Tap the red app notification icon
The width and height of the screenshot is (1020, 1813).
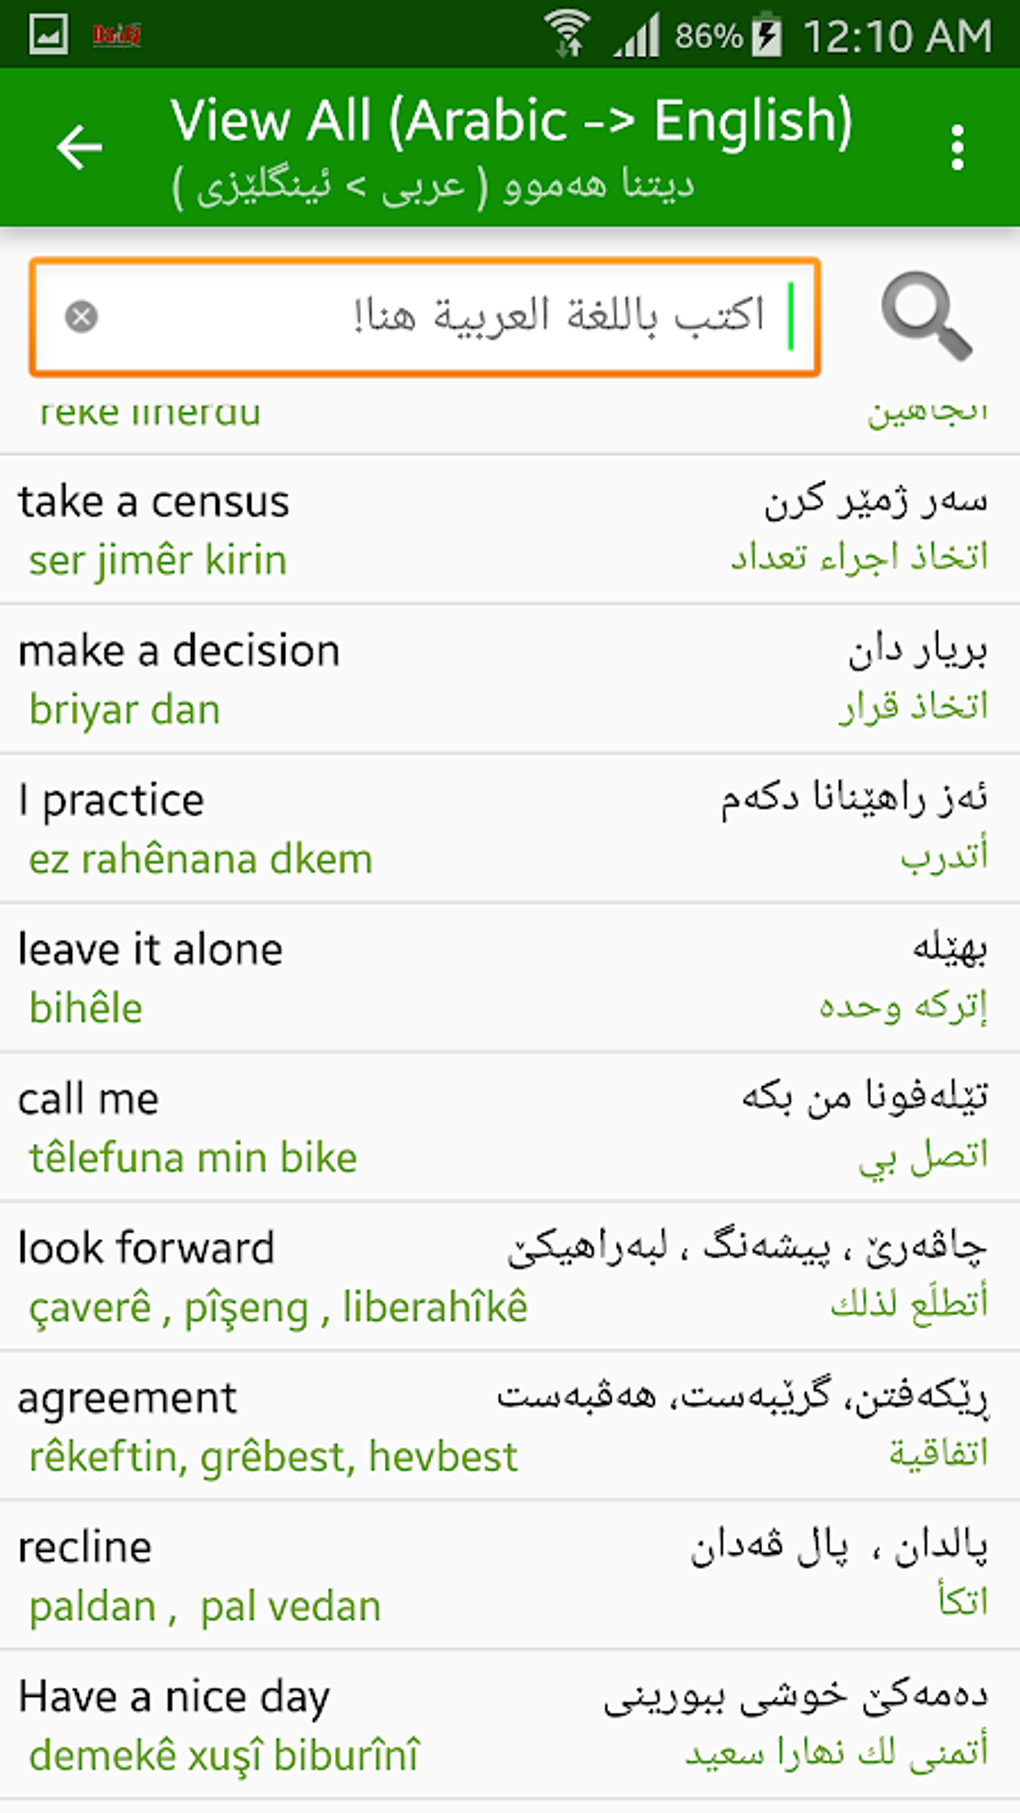point(116,36)
